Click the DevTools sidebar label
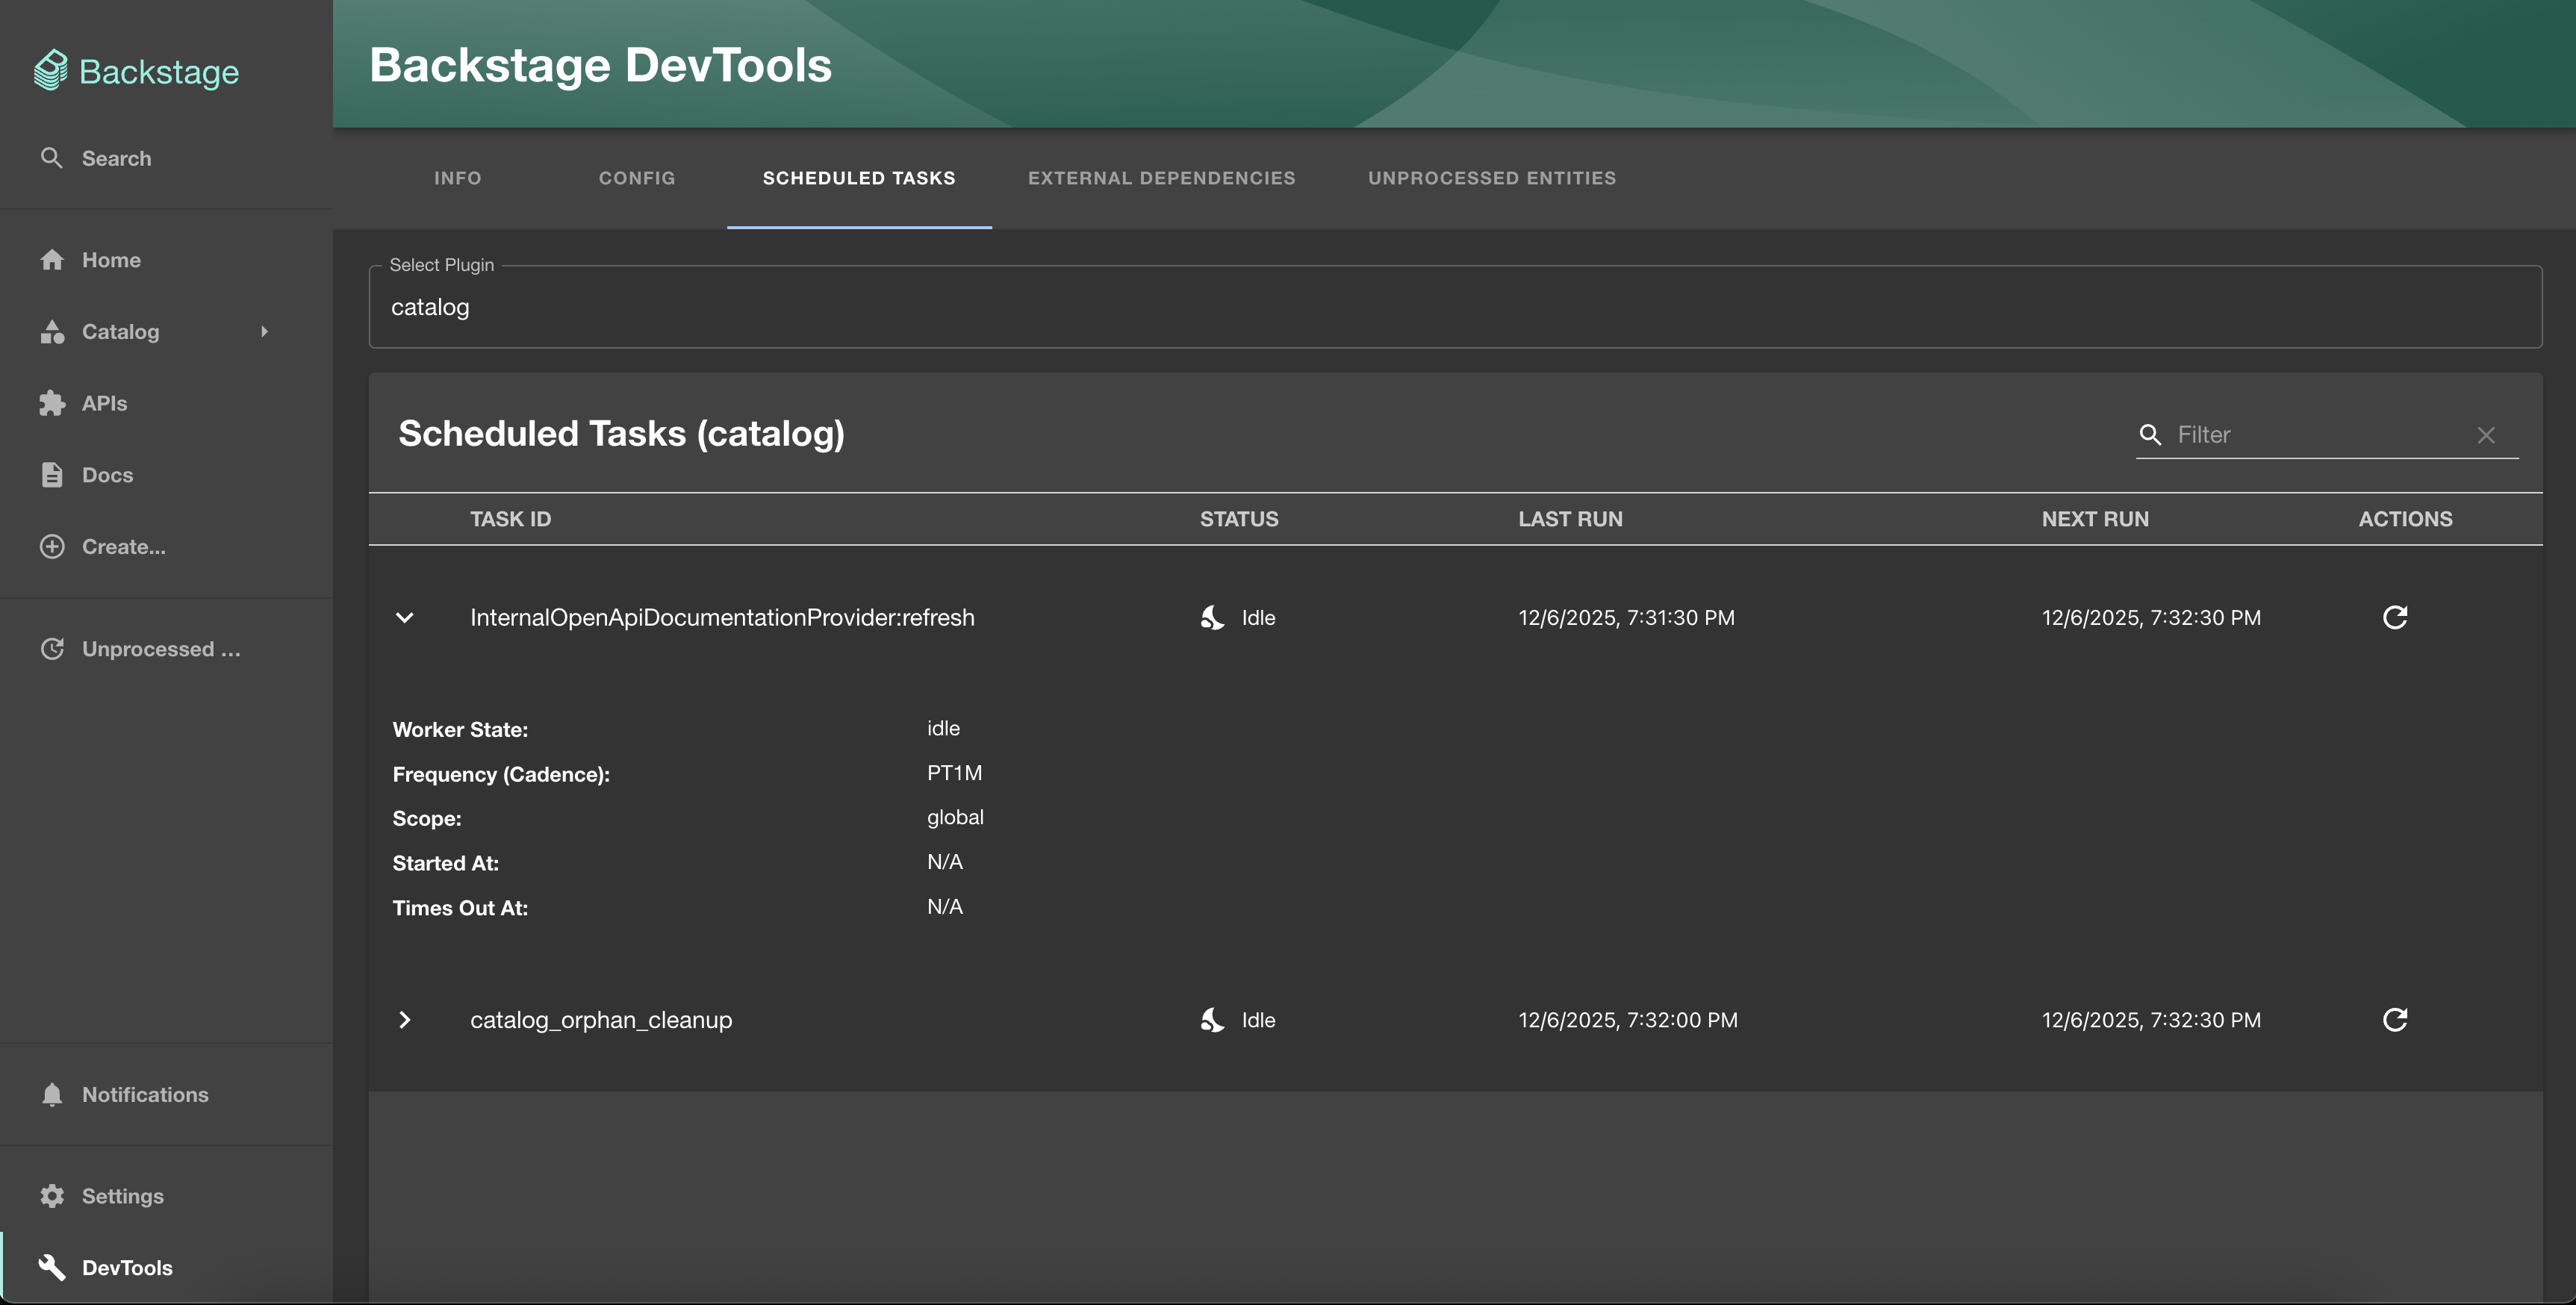The image size is (2576, 1305). coord(127,1268)
